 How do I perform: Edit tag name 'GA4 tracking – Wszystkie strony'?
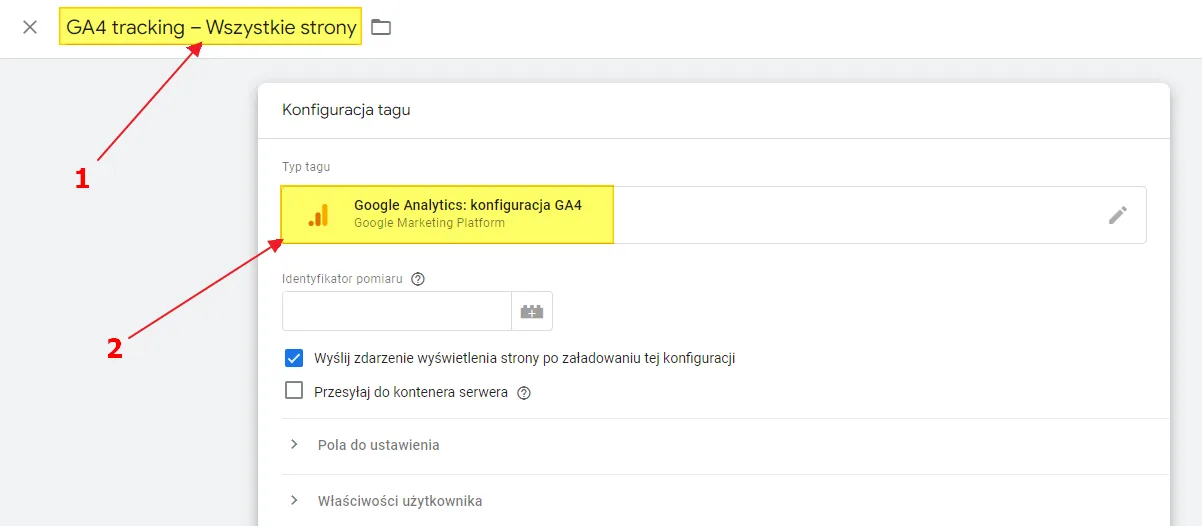pyautogui.click(x=211, y=28)
